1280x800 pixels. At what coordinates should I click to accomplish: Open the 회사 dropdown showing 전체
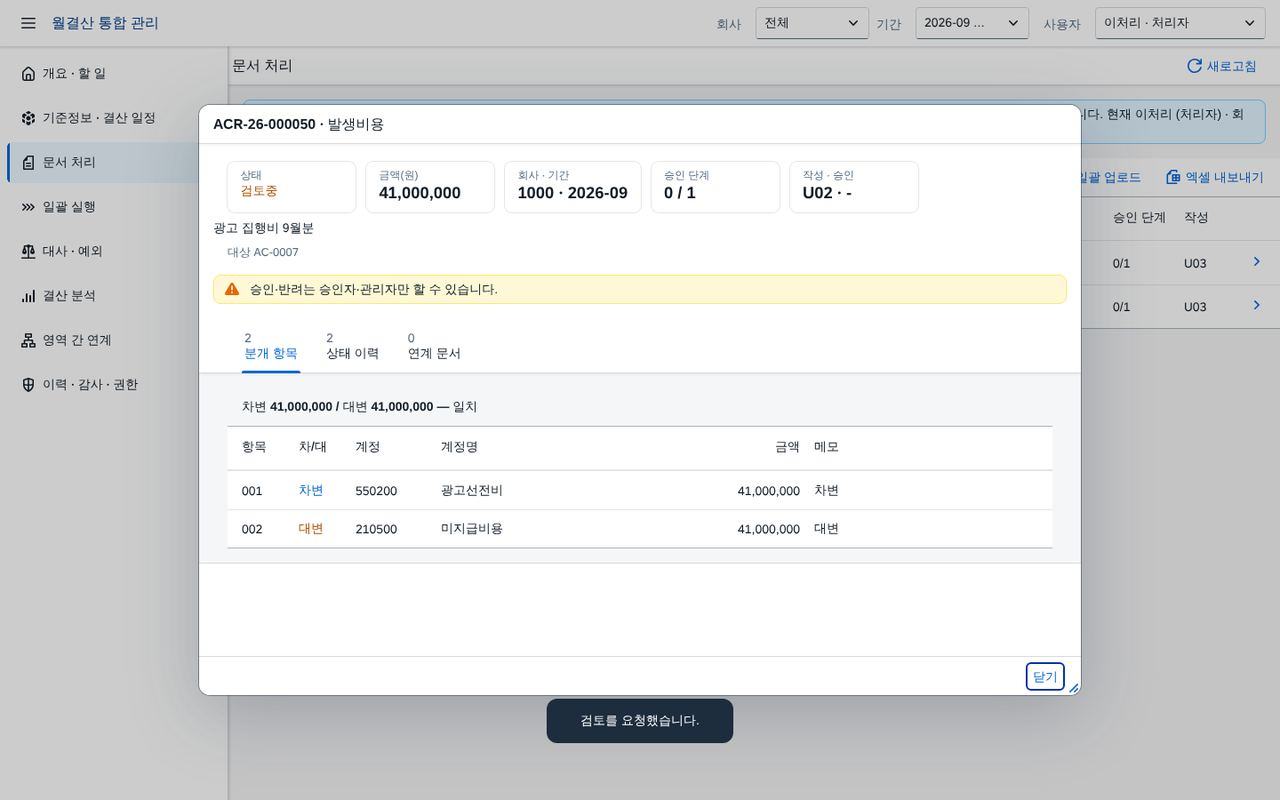coord(812,23)
